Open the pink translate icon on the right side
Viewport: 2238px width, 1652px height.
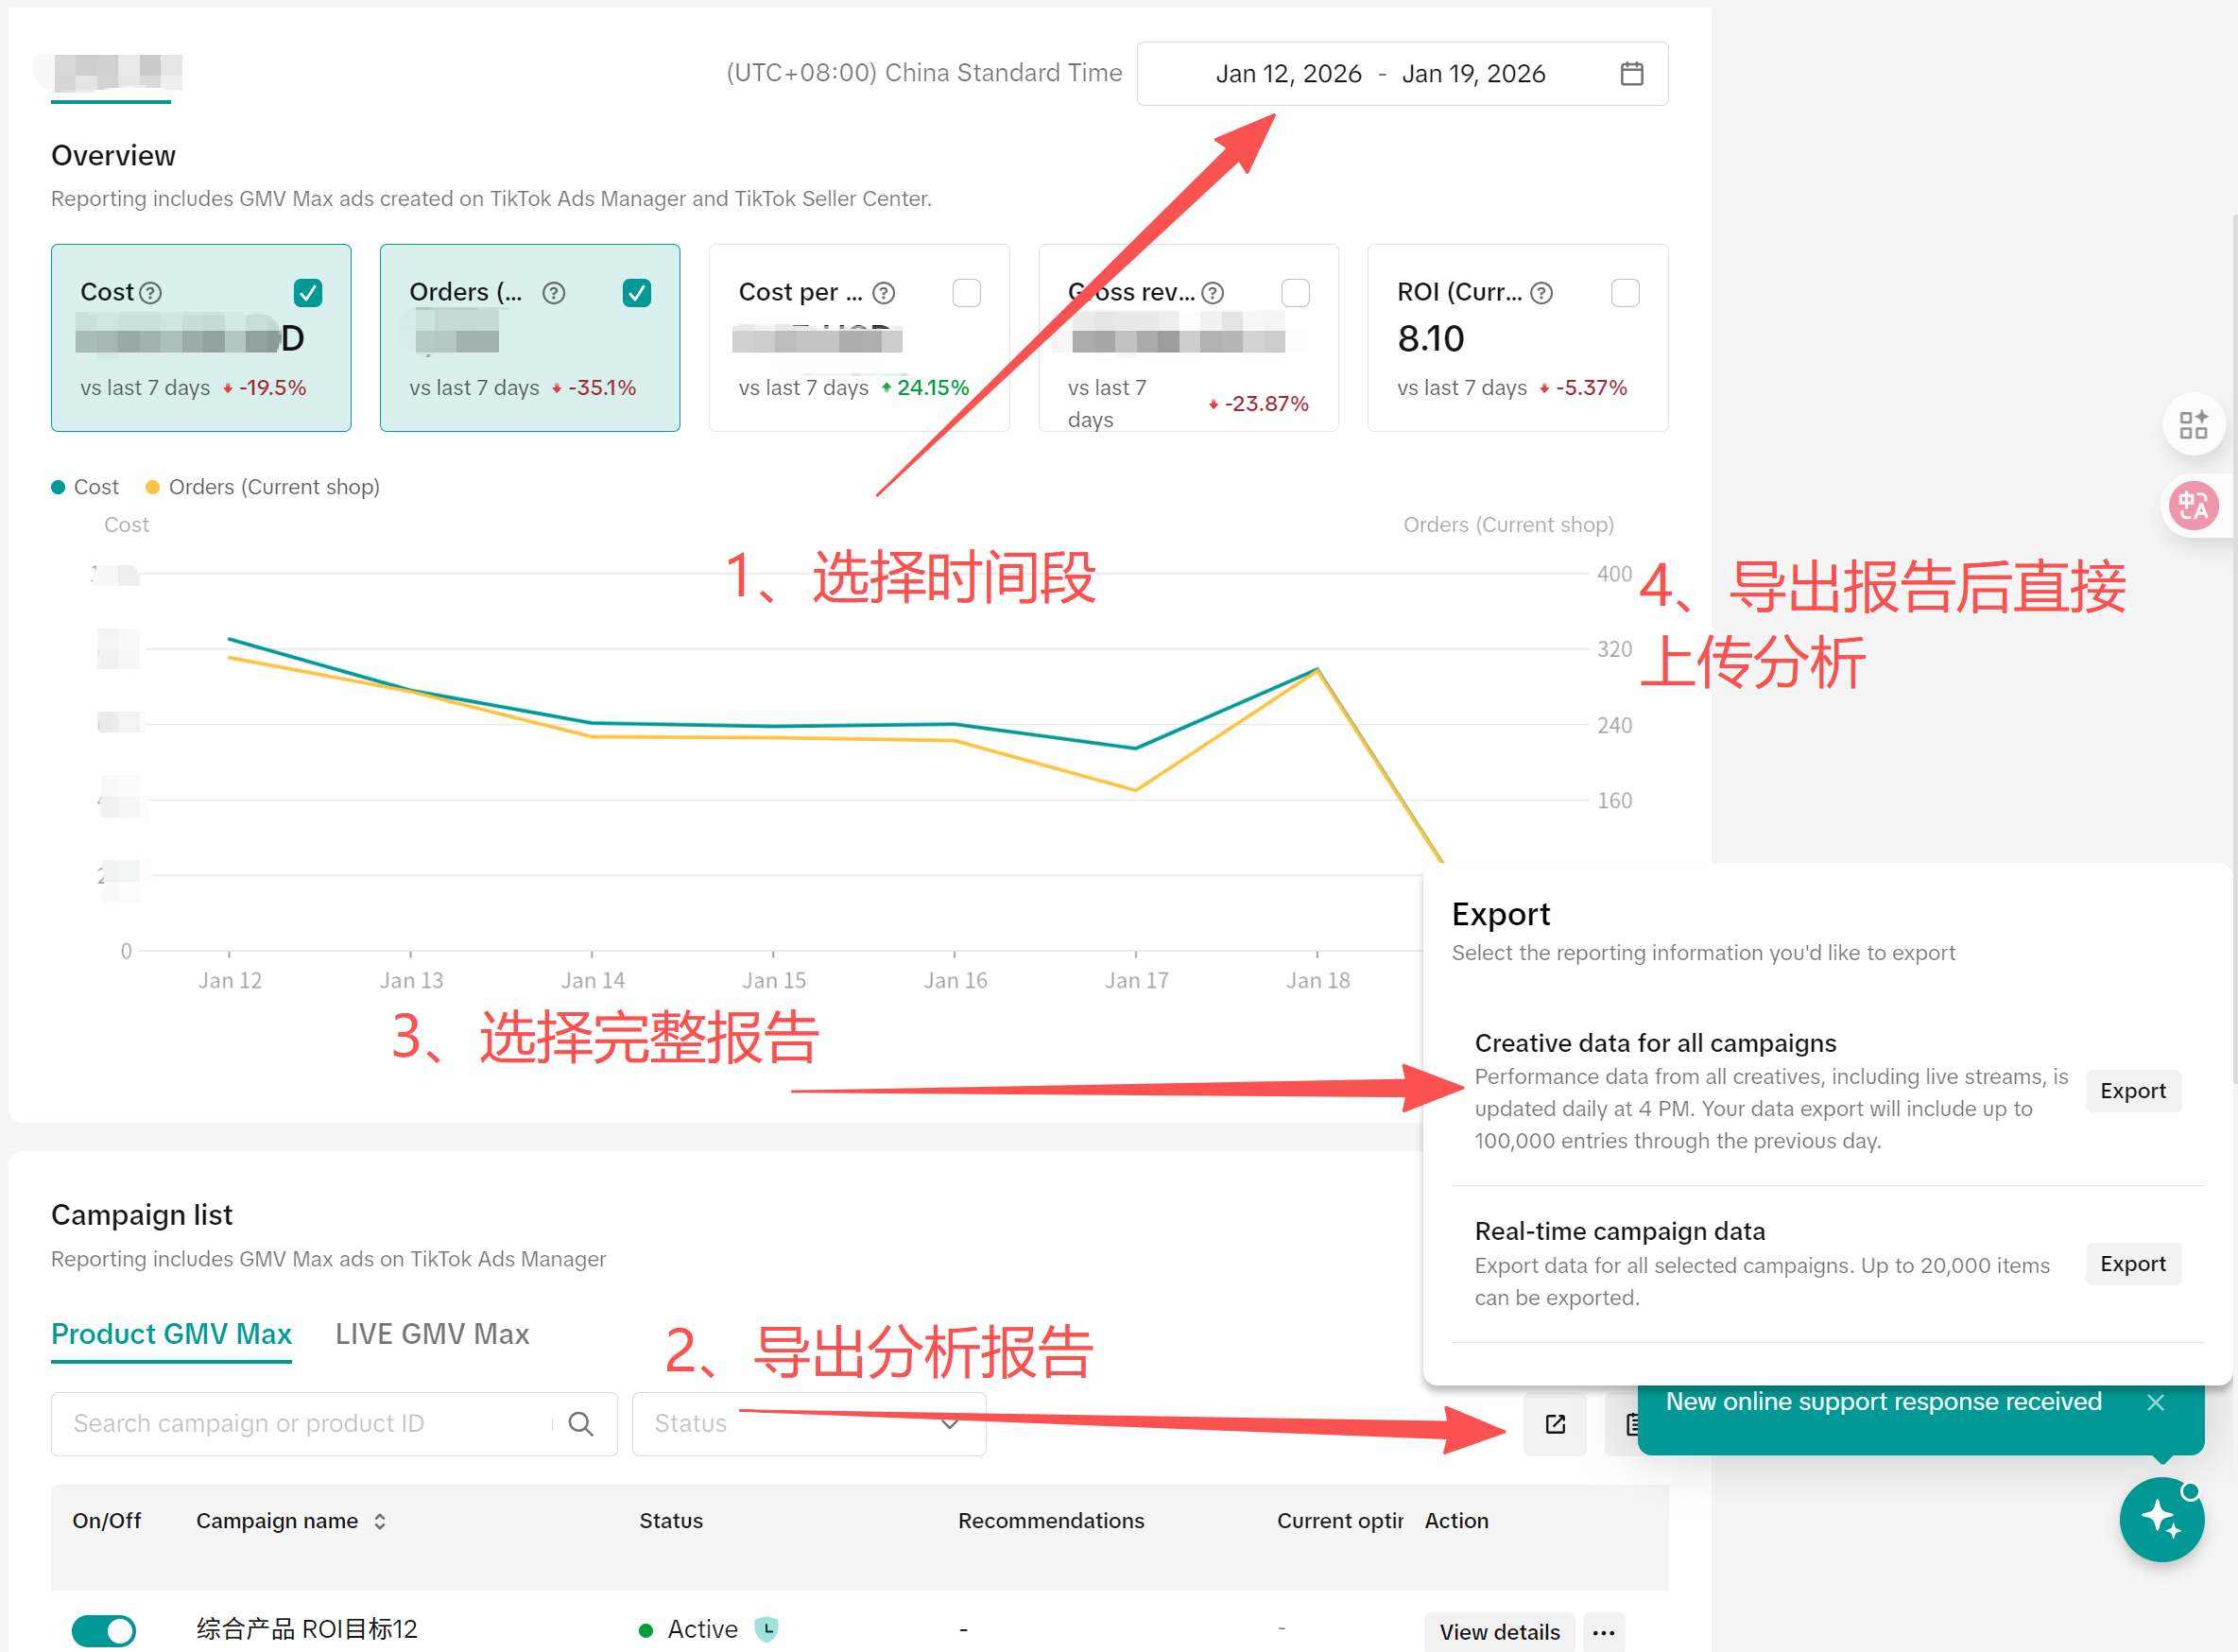click(x=2195, y=506)
